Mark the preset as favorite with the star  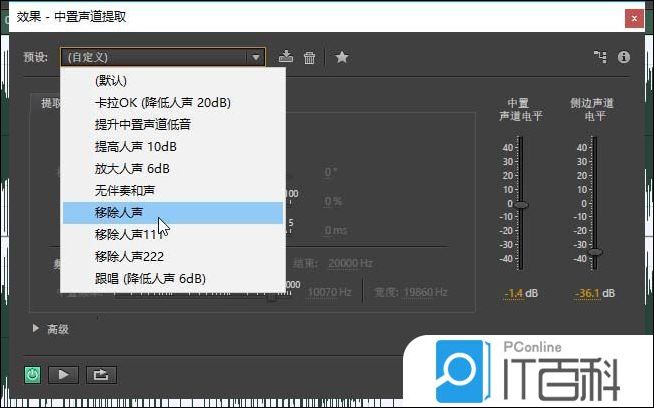click(x=341, y=57)
